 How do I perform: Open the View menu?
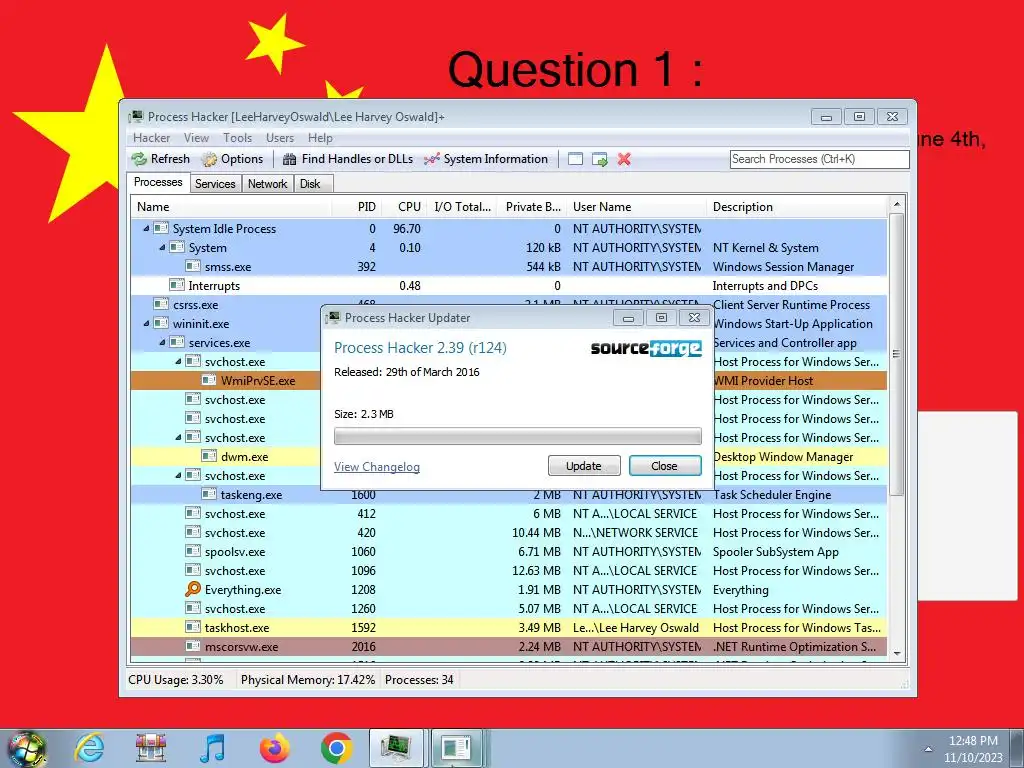tap(196, 138)
